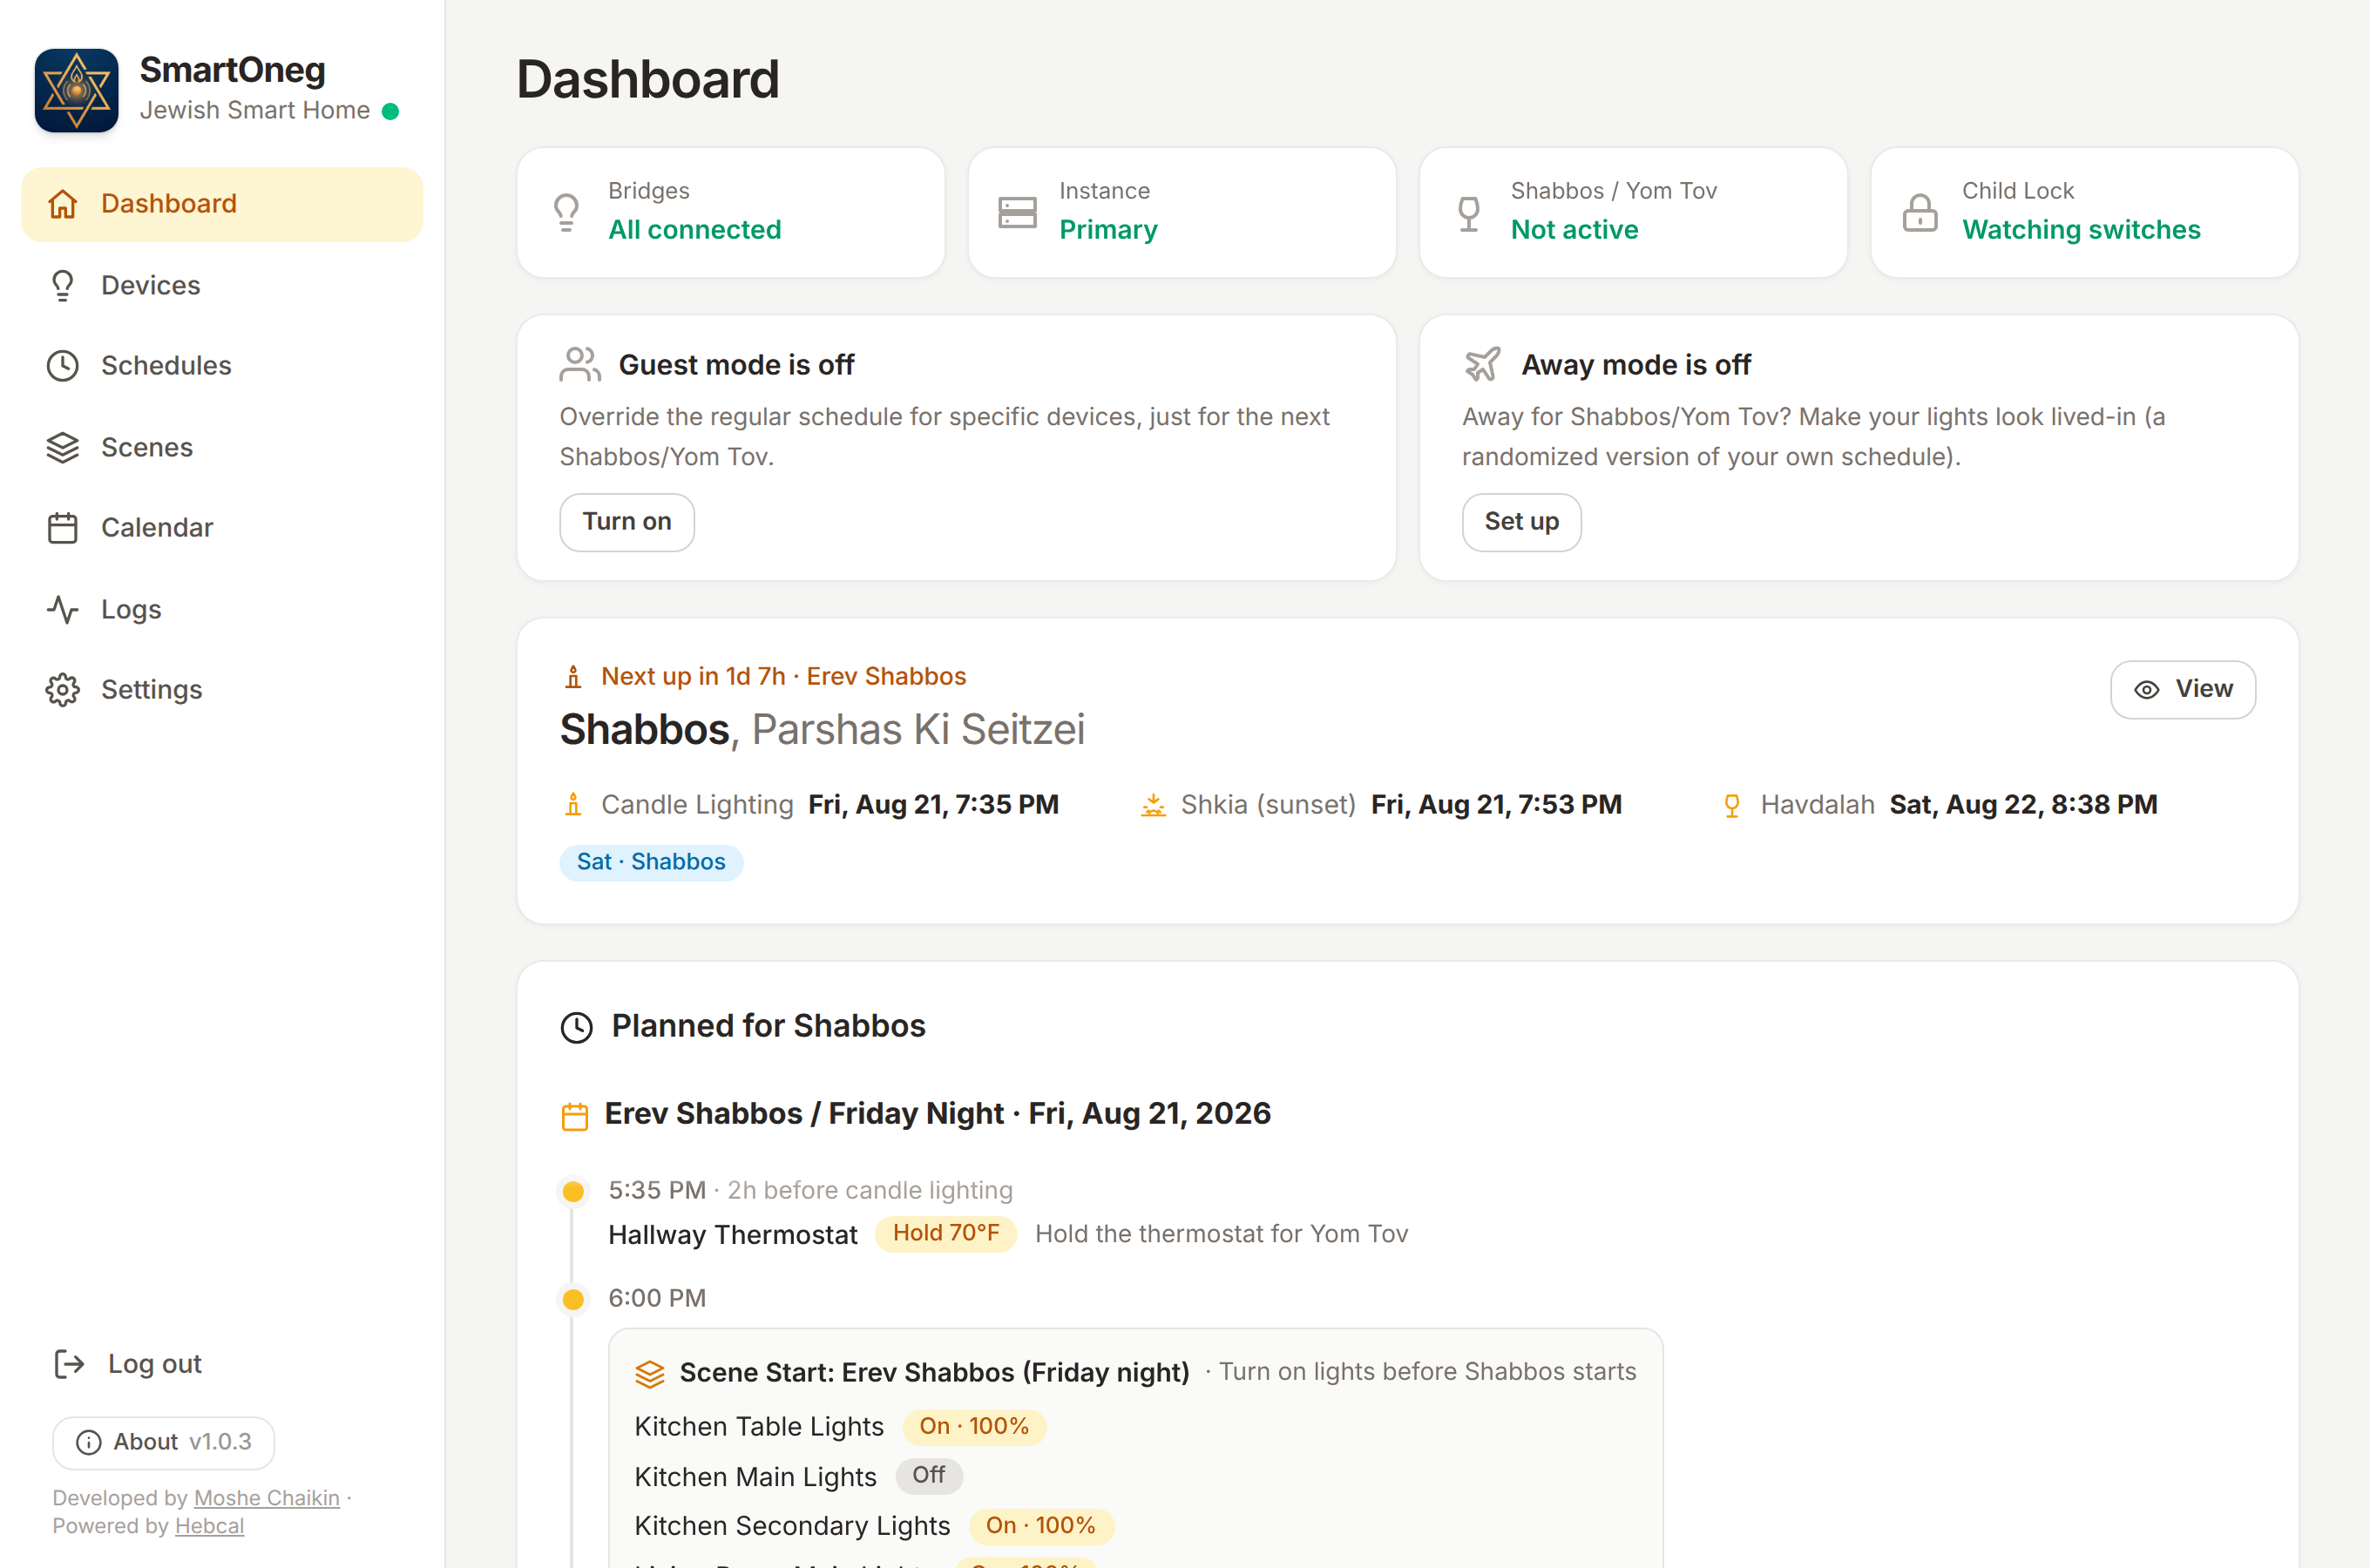The image size is (2370, 1568).
Task: Click Next up in 1d 7h · Erev Shabbos text
Action: (x=783, y=677)
